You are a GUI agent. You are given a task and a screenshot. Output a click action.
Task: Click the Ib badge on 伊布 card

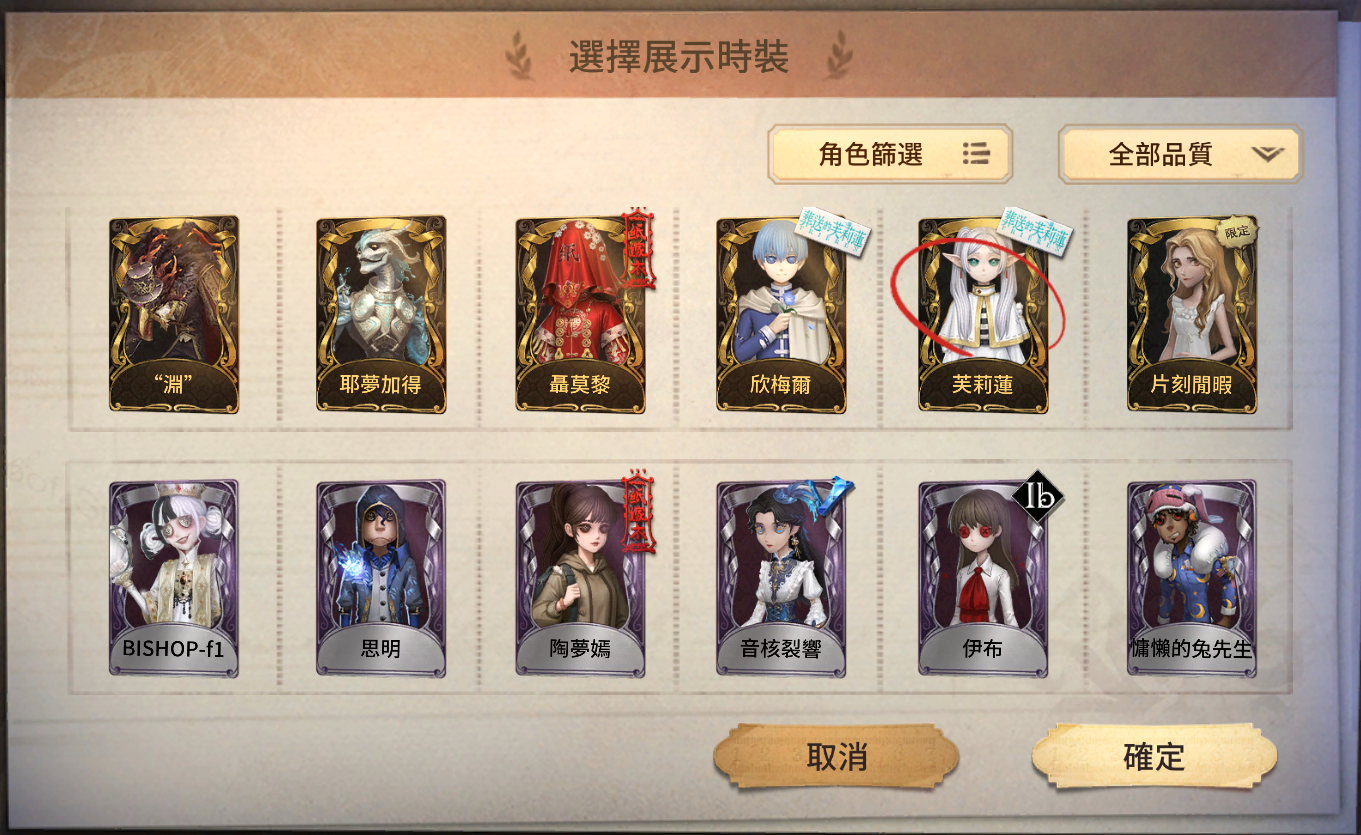point(1038,497)
